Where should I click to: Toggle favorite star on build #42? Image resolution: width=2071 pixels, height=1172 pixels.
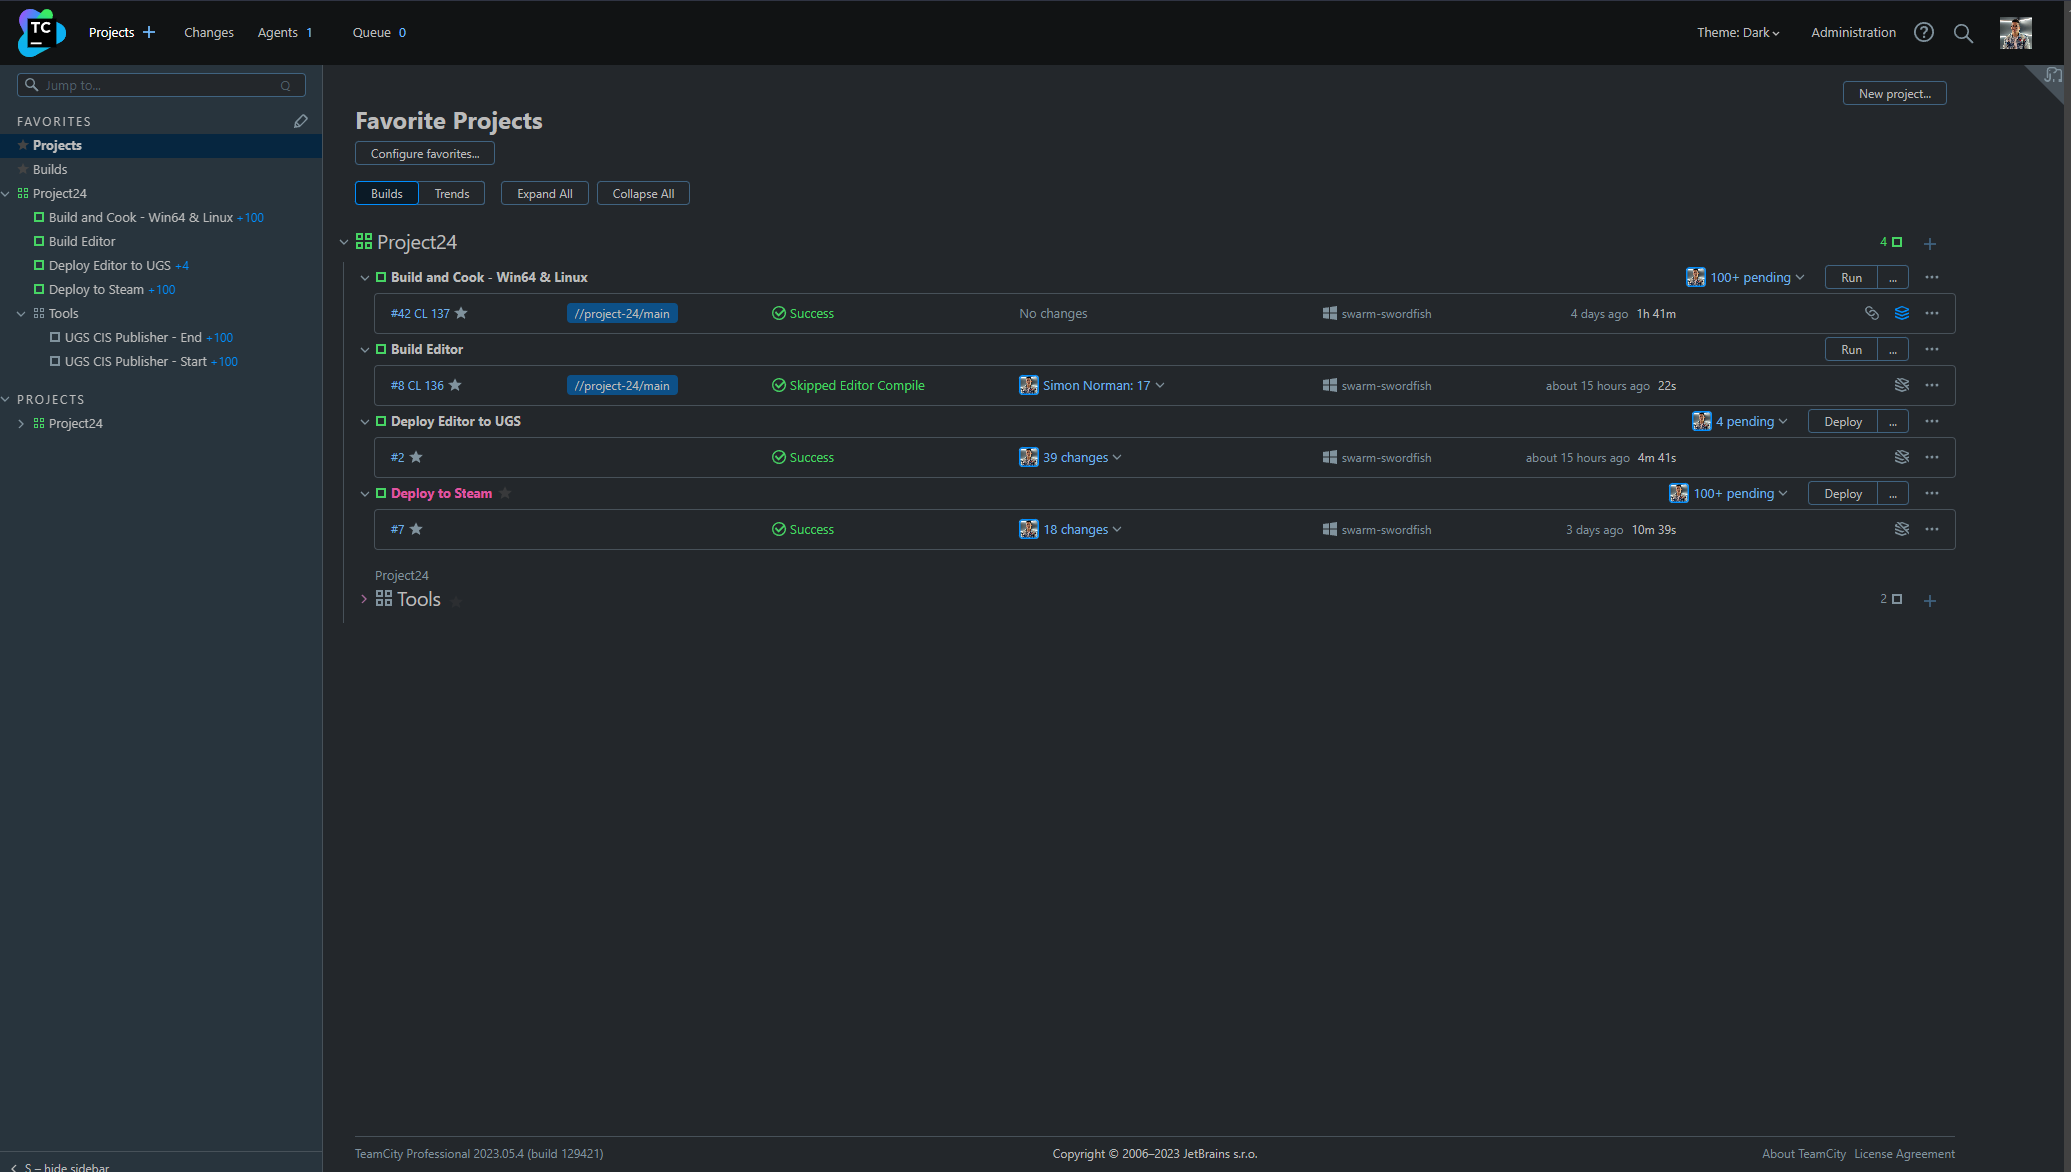point(461,313)
